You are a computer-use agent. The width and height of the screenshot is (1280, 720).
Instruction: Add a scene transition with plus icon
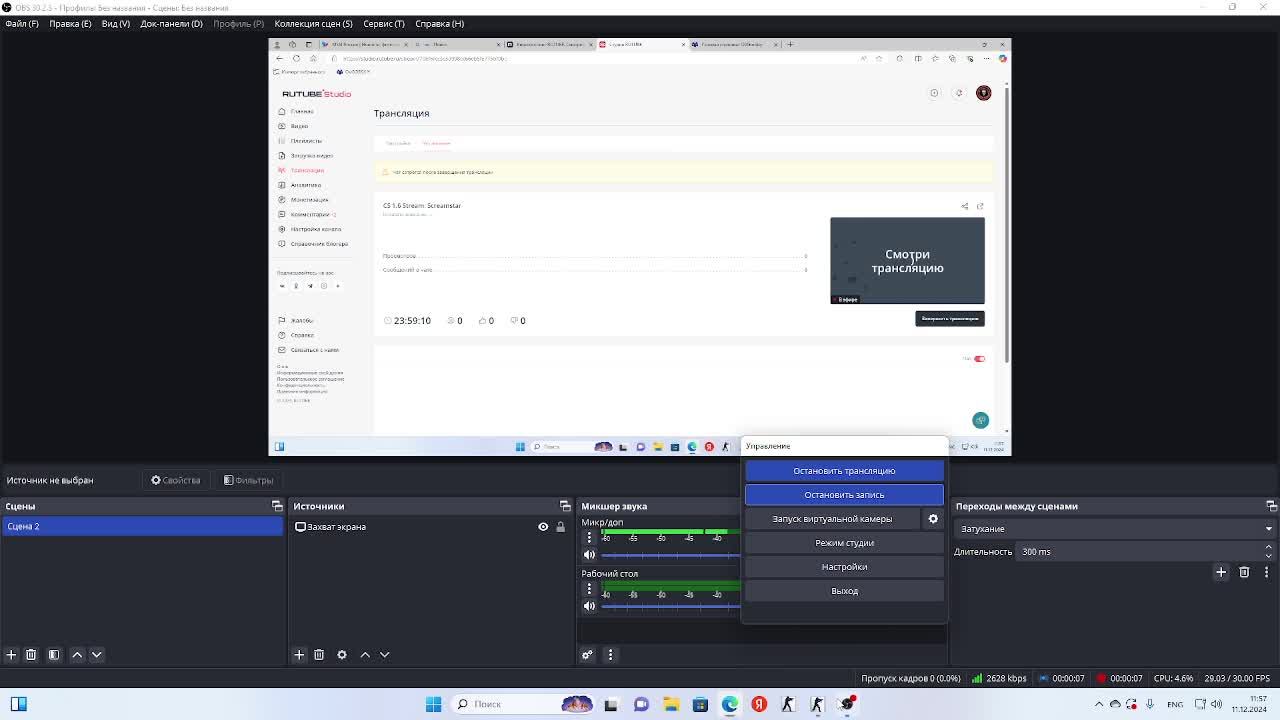pos(1221,572)
